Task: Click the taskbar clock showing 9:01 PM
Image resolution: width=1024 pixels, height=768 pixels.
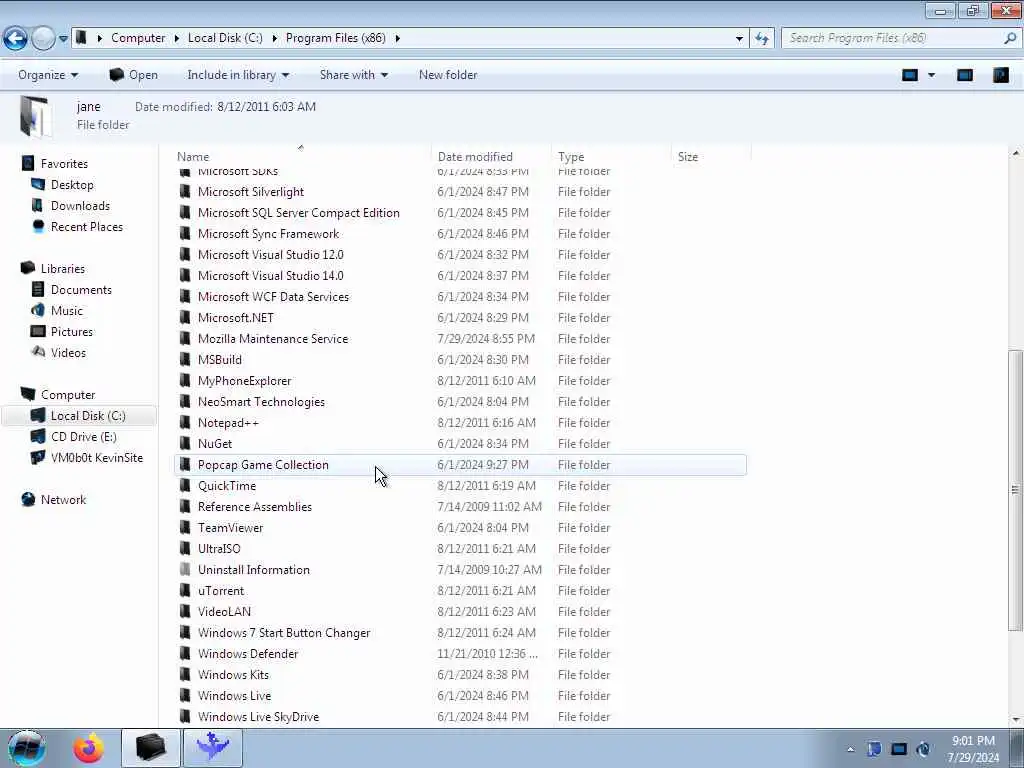Action: 973,749
